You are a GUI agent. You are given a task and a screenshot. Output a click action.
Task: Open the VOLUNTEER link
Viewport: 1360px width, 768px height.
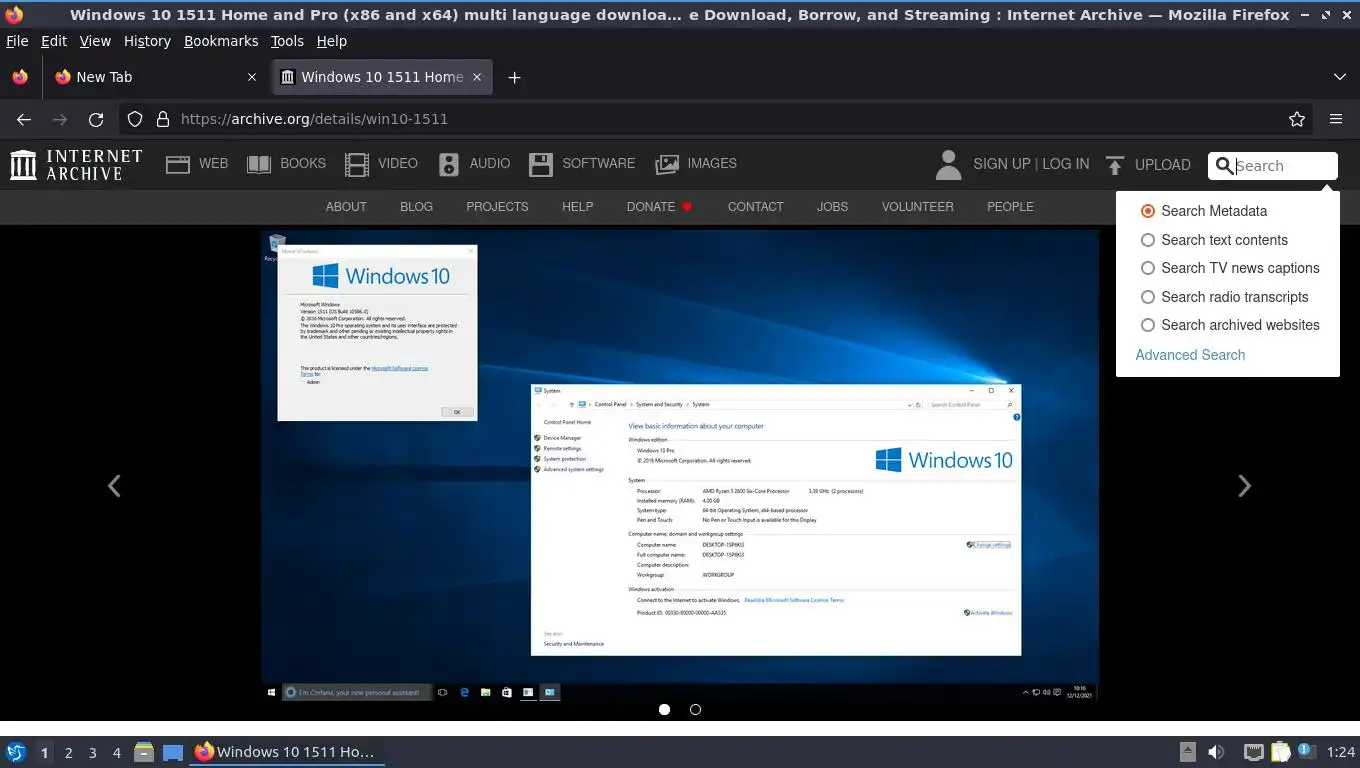pyautogui.click(x=917, y=207)
